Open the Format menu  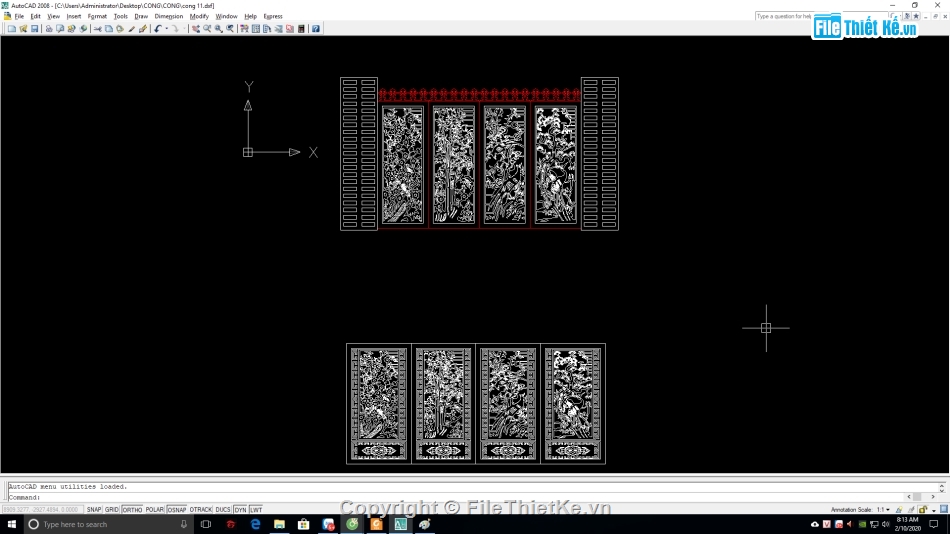(97, 16)
